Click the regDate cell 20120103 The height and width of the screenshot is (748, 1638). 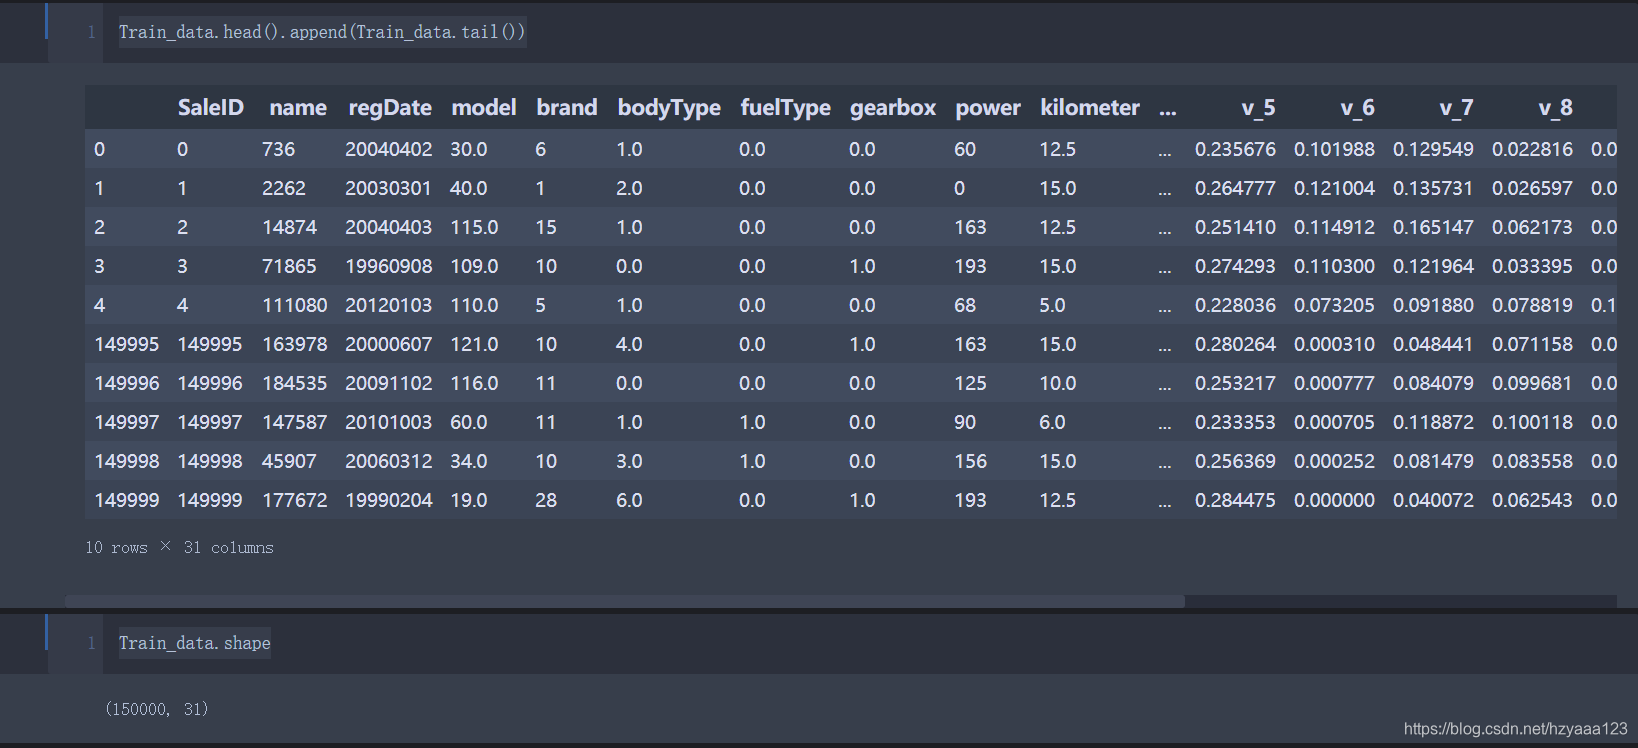(389, 305)
